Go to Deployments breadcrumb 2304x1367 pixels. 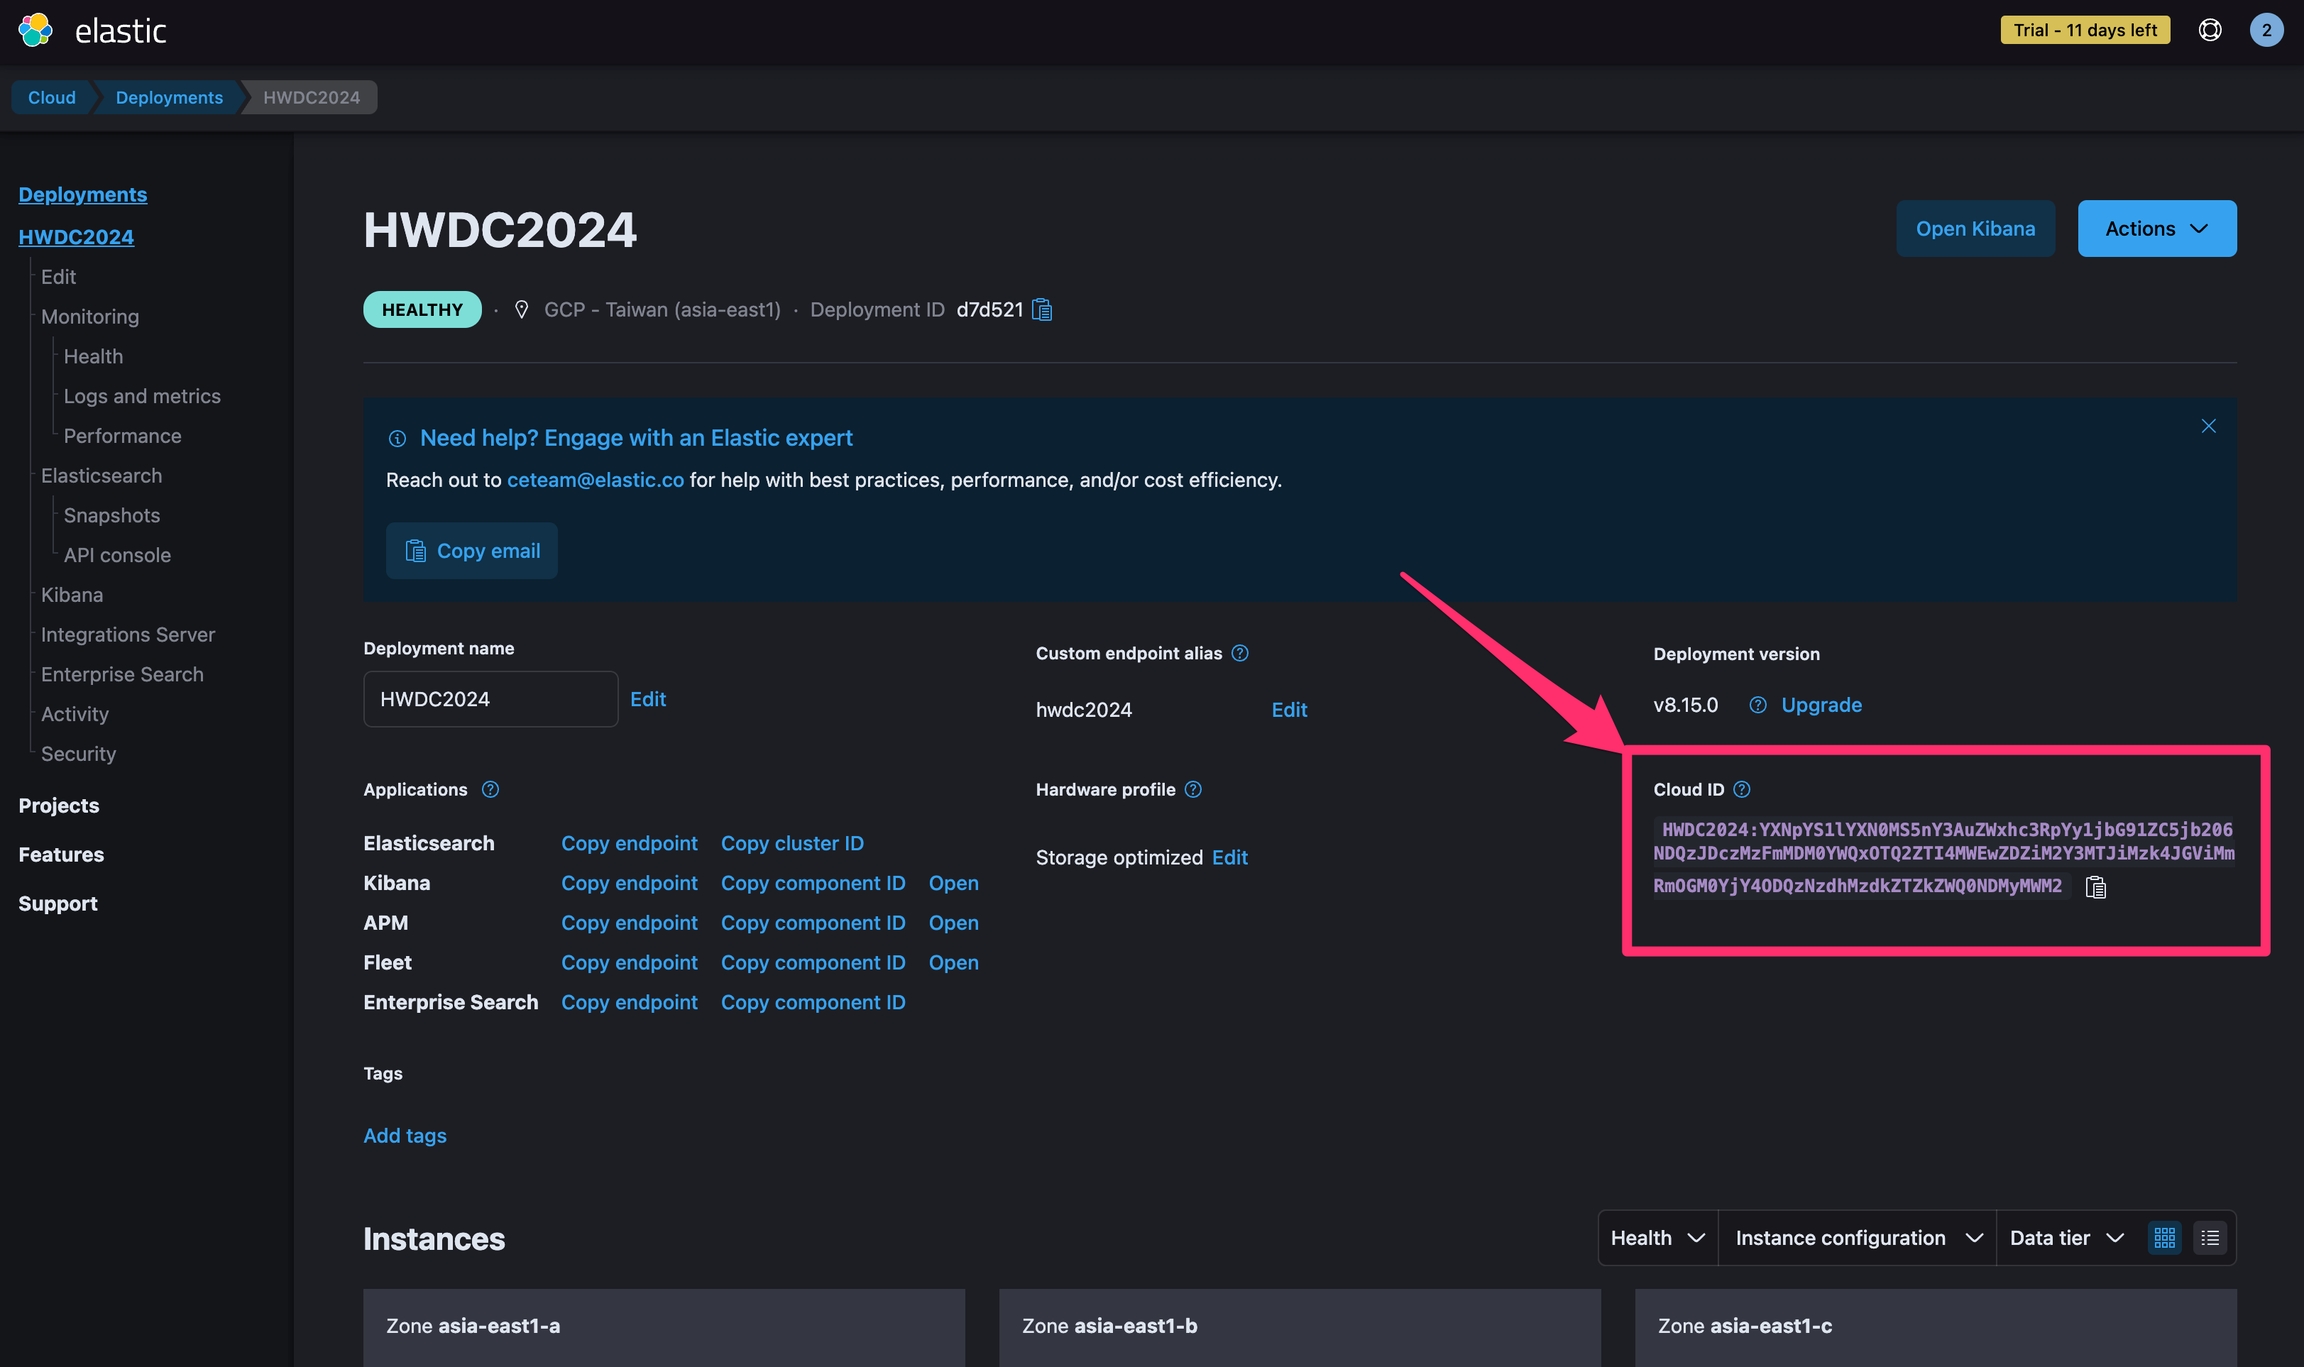(169, 97)
